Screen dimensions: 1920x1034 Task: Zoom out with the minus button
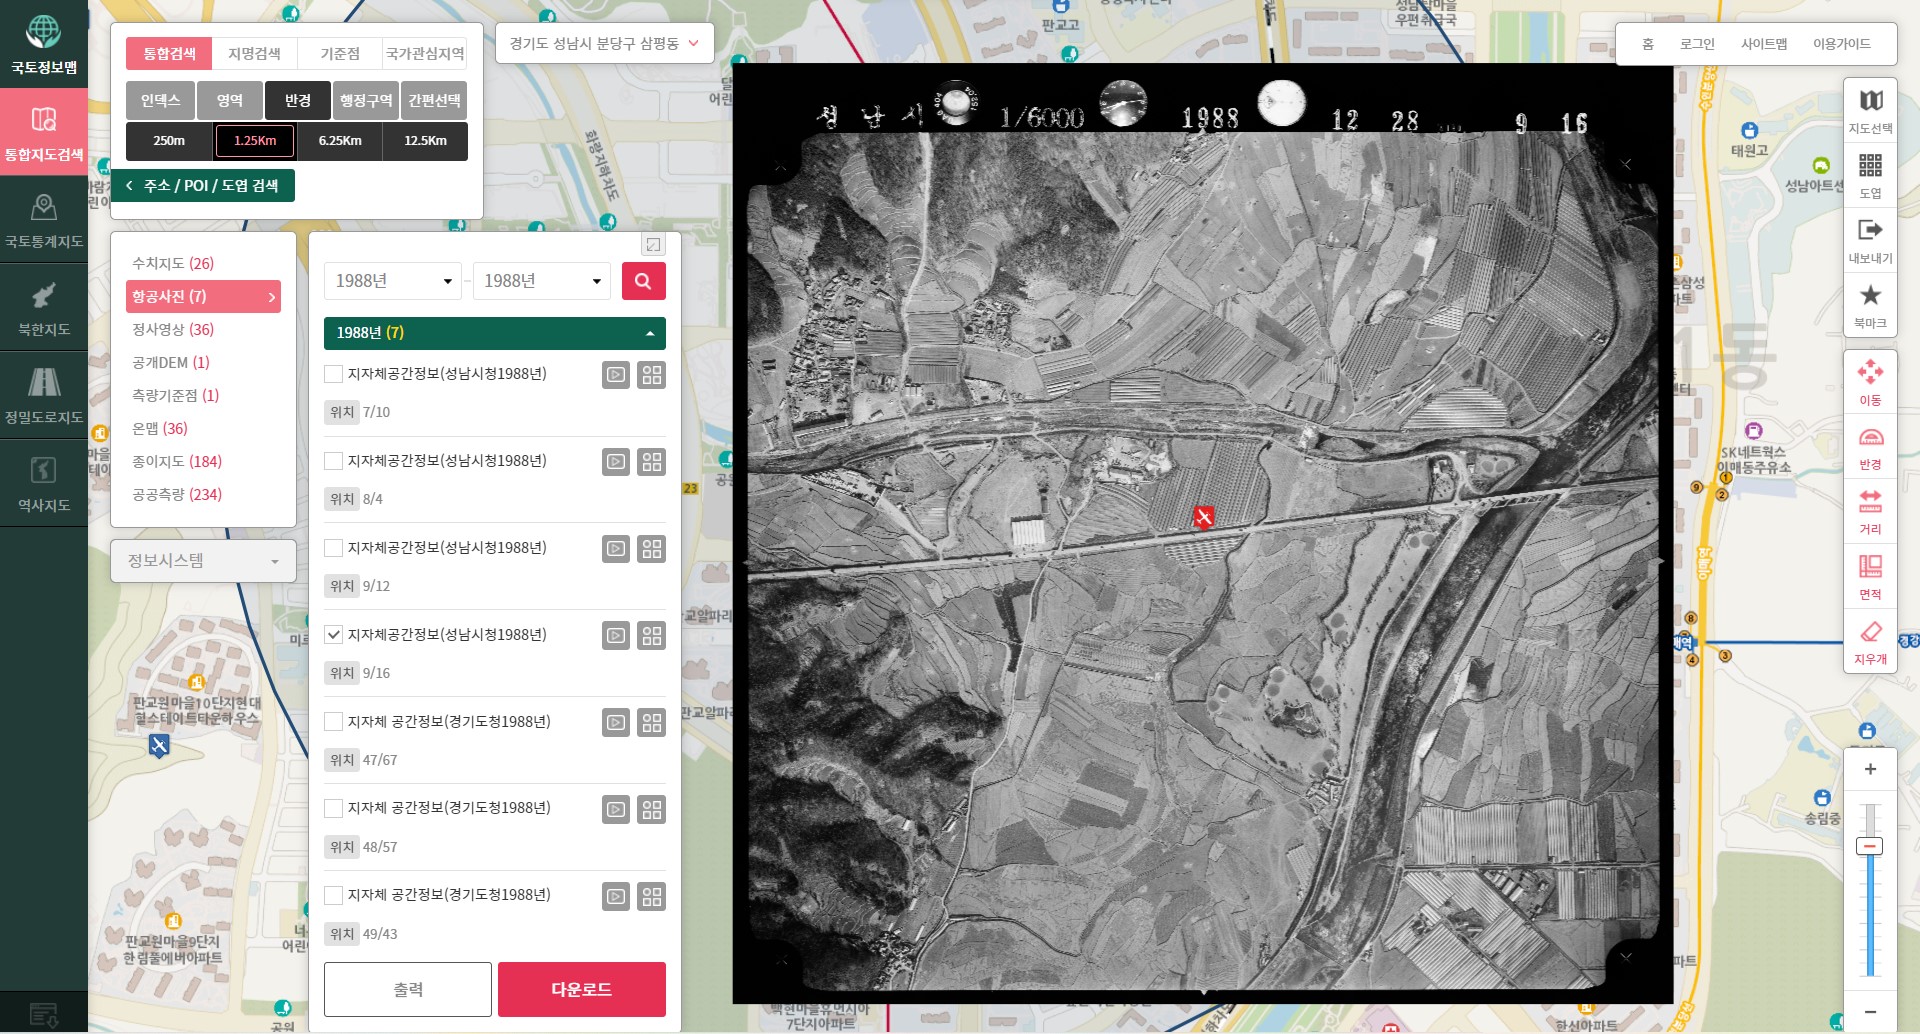1870,1011
